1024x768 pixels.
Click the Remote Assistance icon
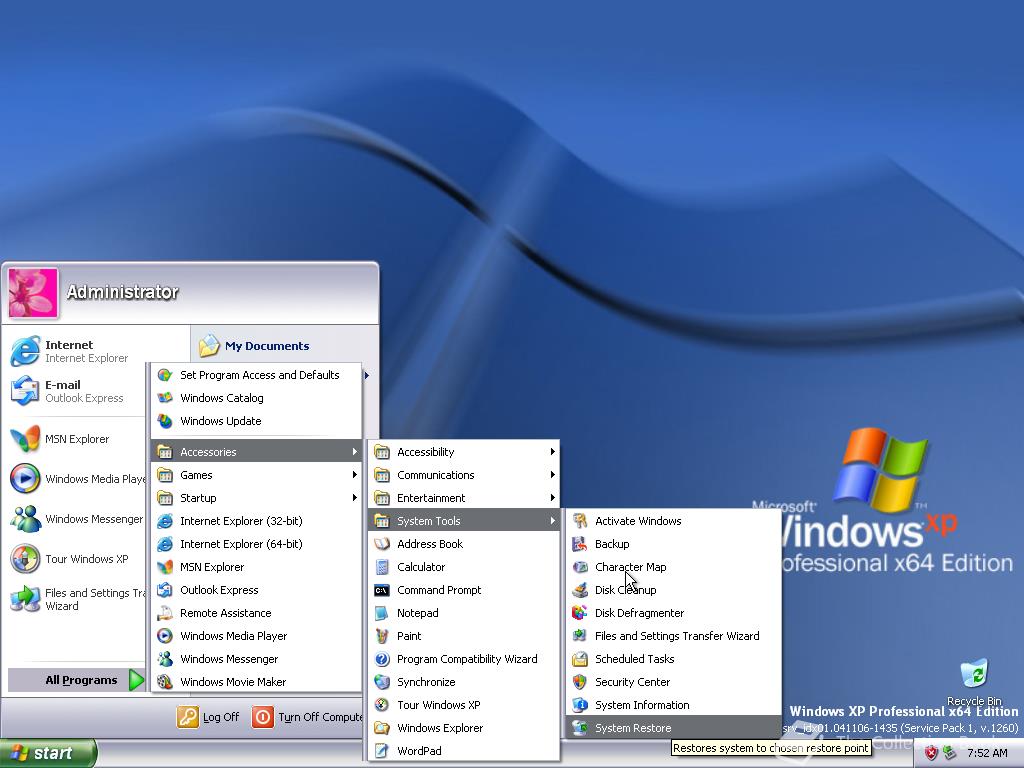pyautogui.click(x=165, y=613)
